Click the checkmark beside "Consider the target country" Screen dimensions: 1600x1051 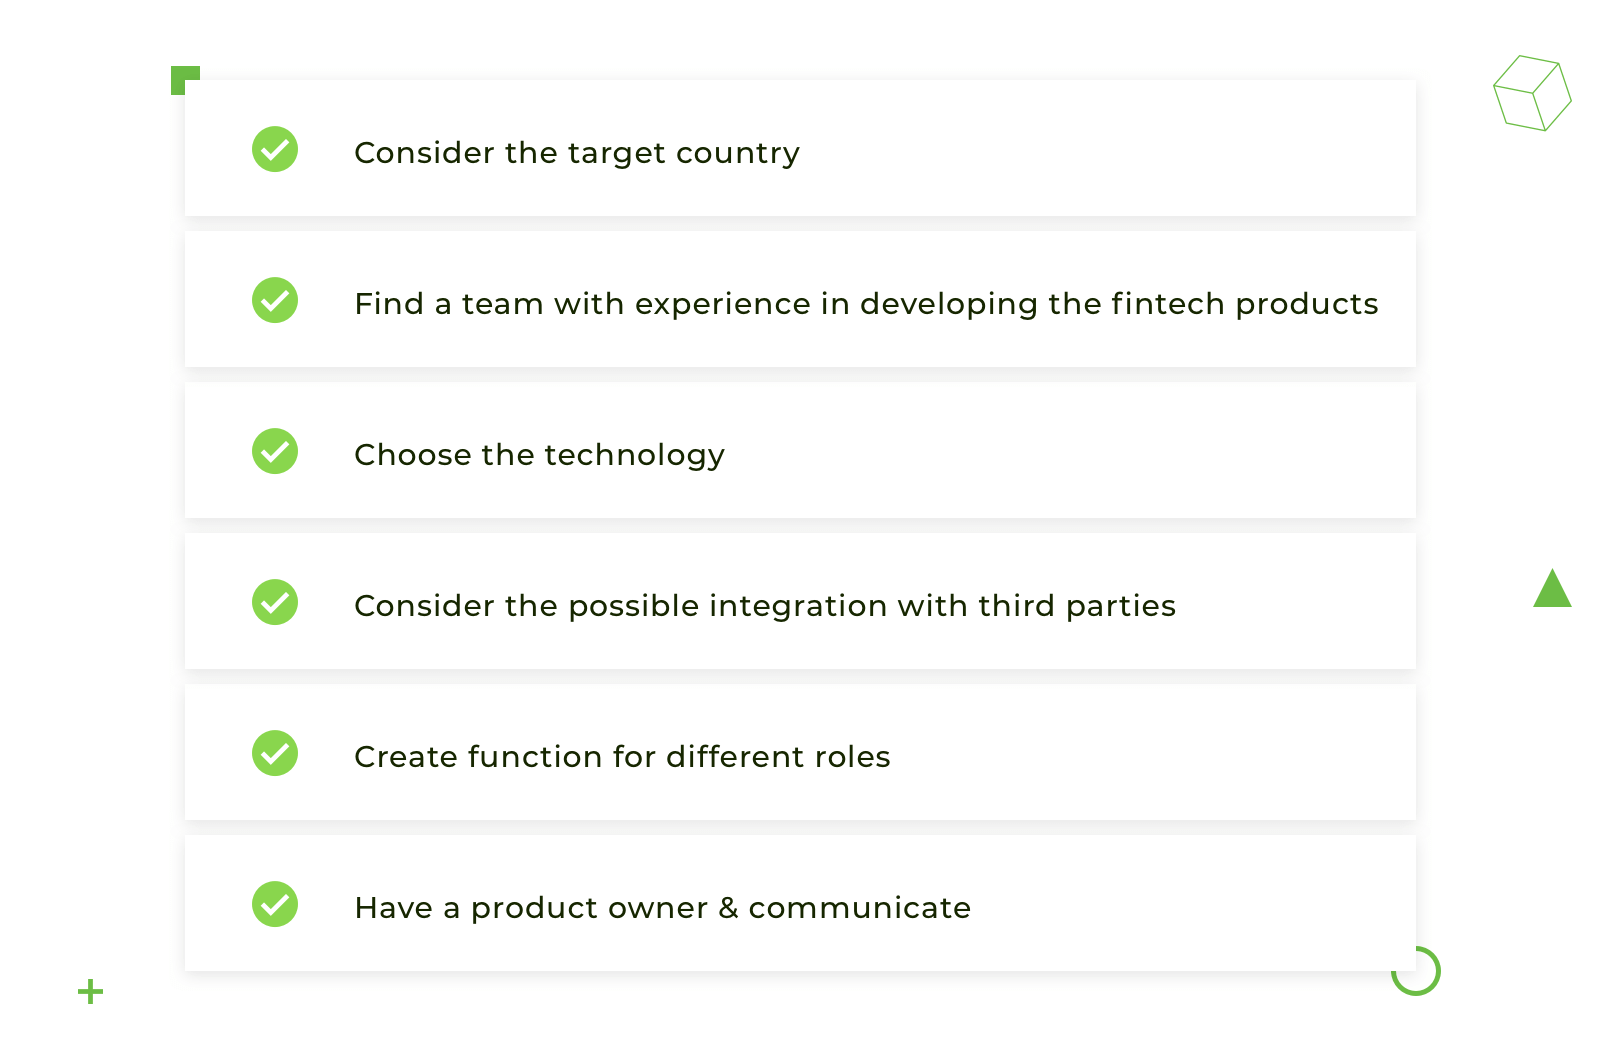(x=275, y=149)
